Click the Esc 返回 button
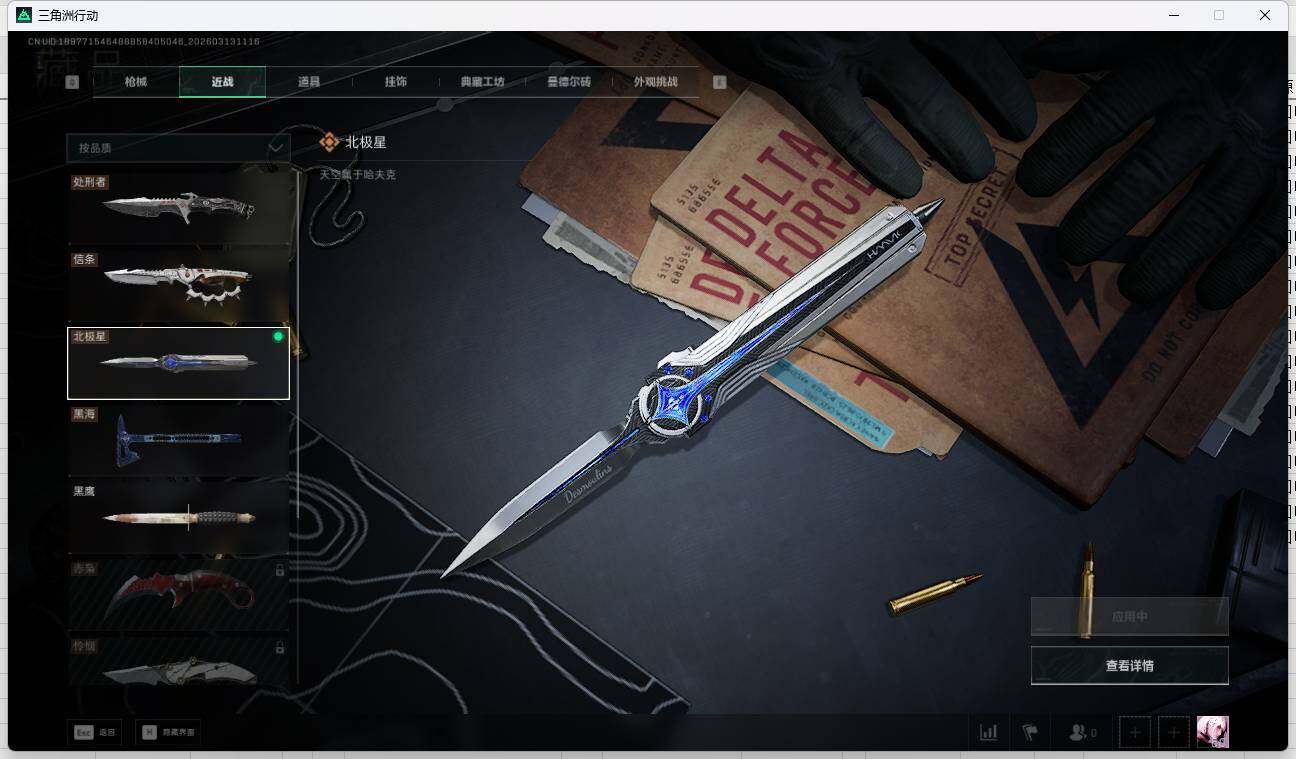 tap(95, 733)
